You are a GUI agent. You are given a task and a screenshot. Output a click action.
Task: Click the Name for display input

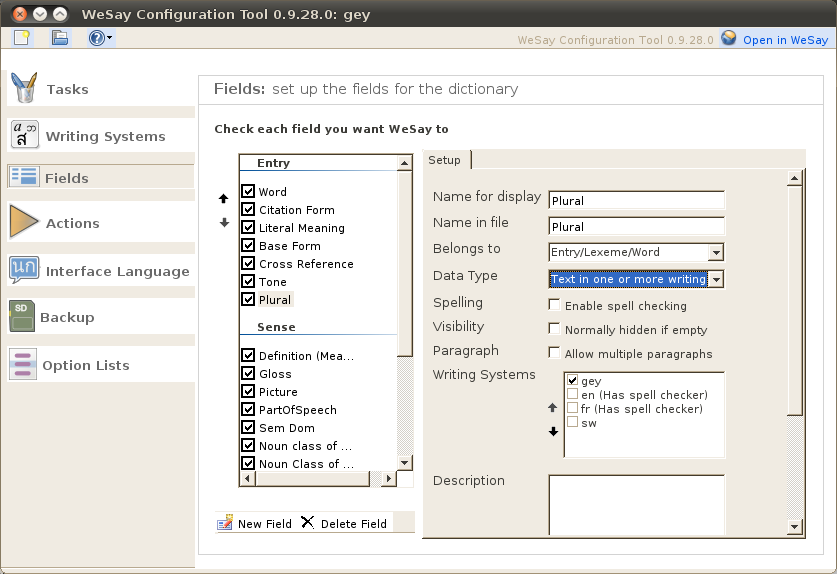(636, 201)
